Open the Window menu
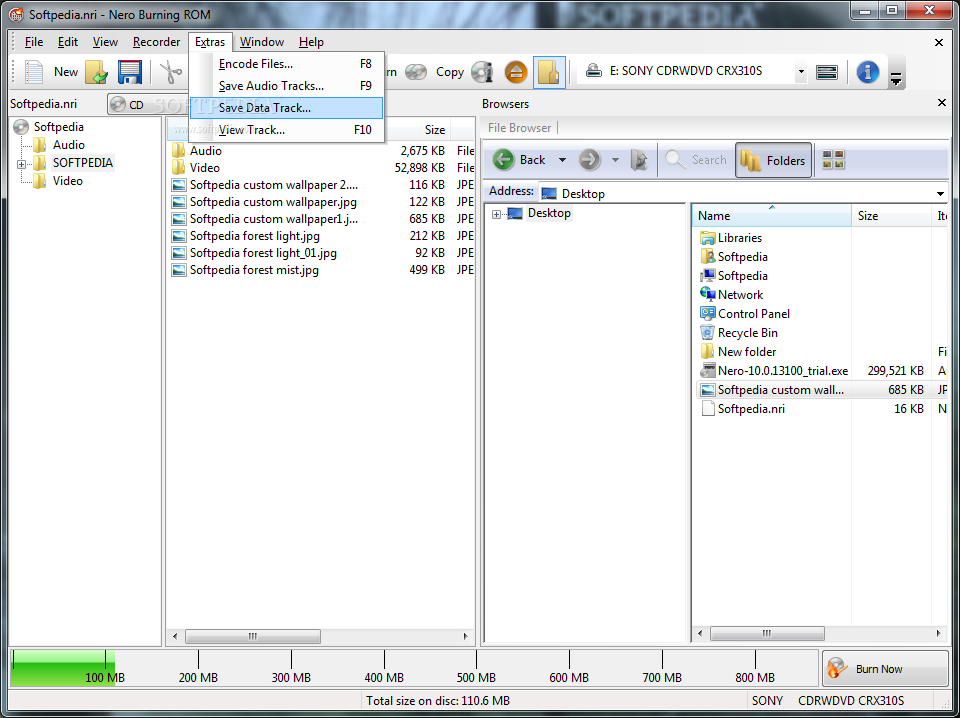 tap(262, 42)
